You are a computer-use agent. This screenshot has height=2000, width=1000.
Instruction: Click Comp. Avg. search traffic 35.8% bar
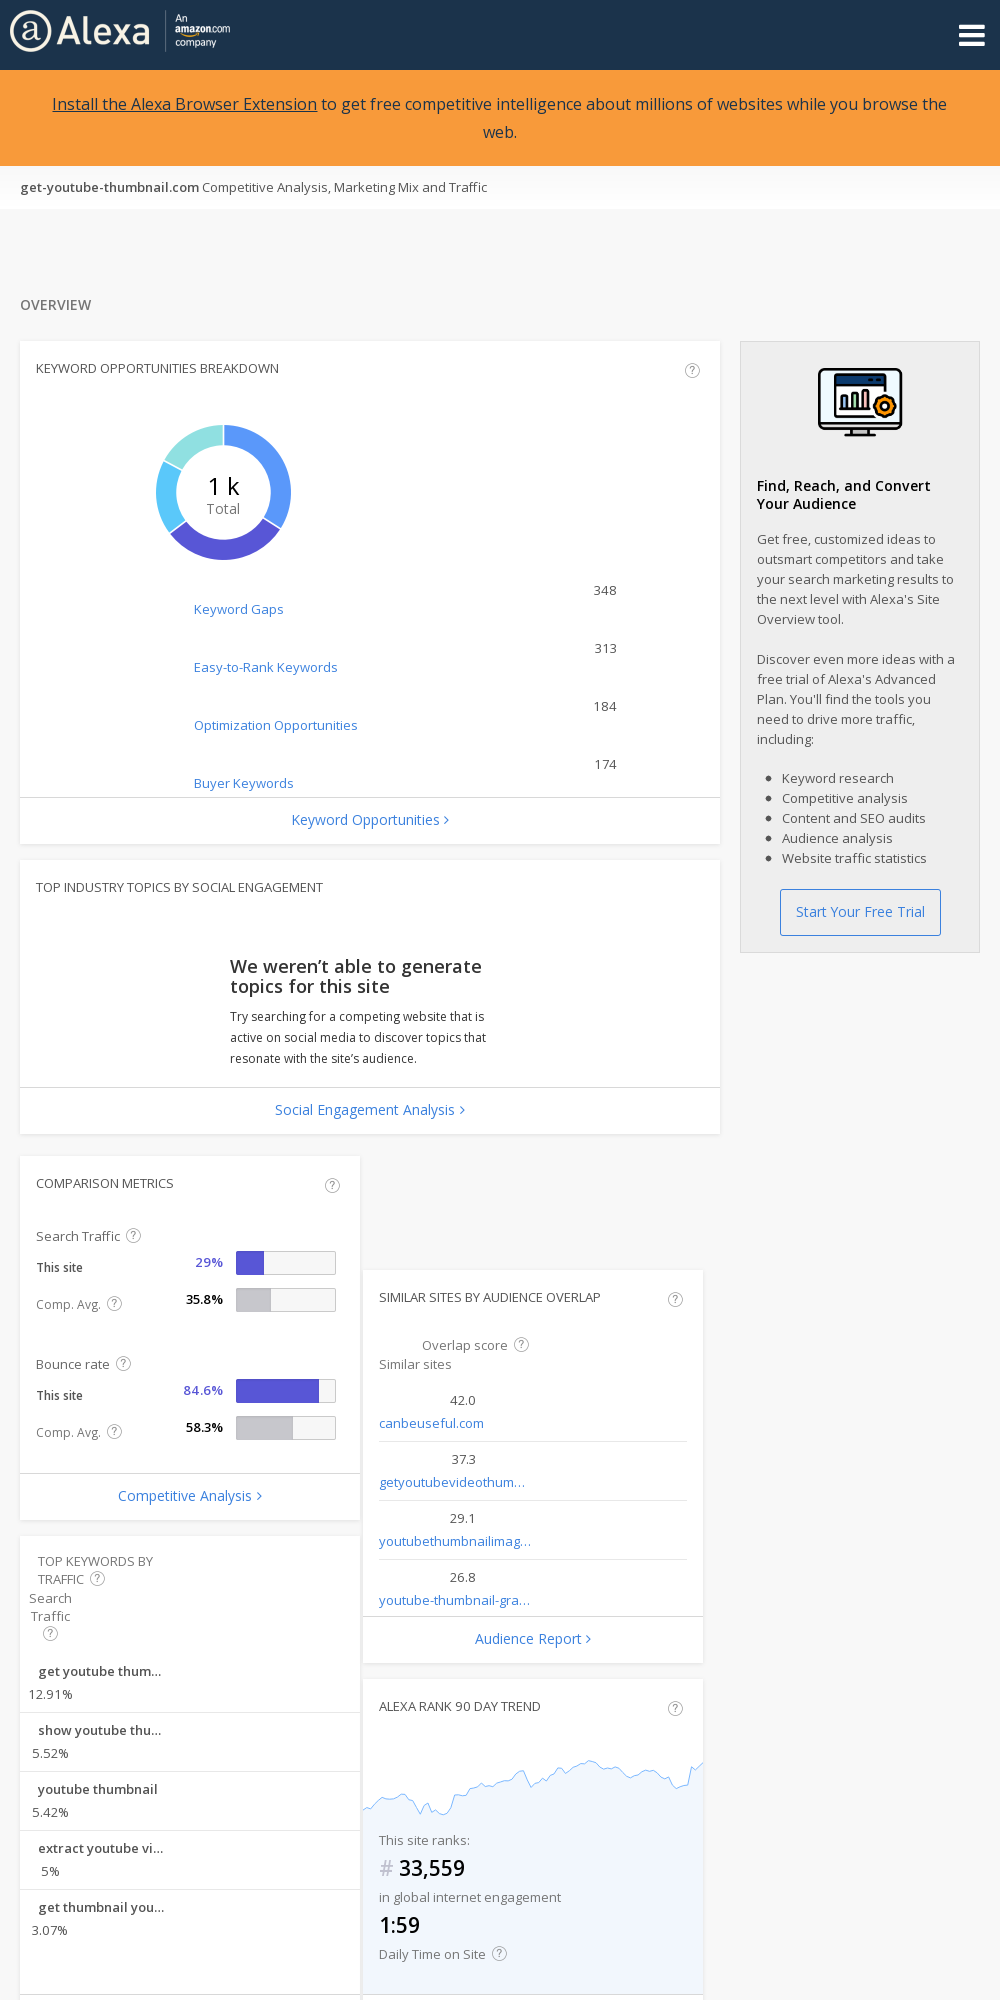click(286, 1300)
